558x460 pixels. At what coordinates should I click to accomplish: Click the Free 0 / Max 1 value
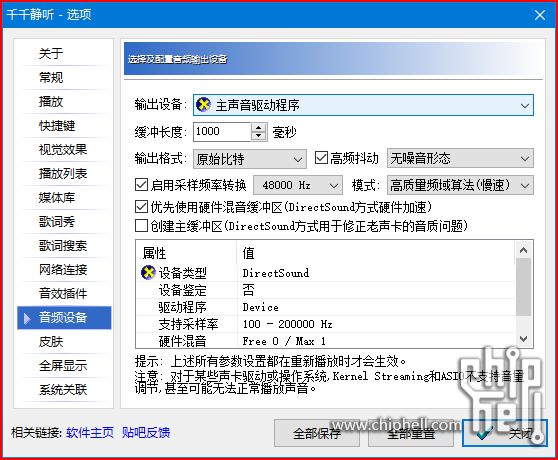click(x=284, y=341)
